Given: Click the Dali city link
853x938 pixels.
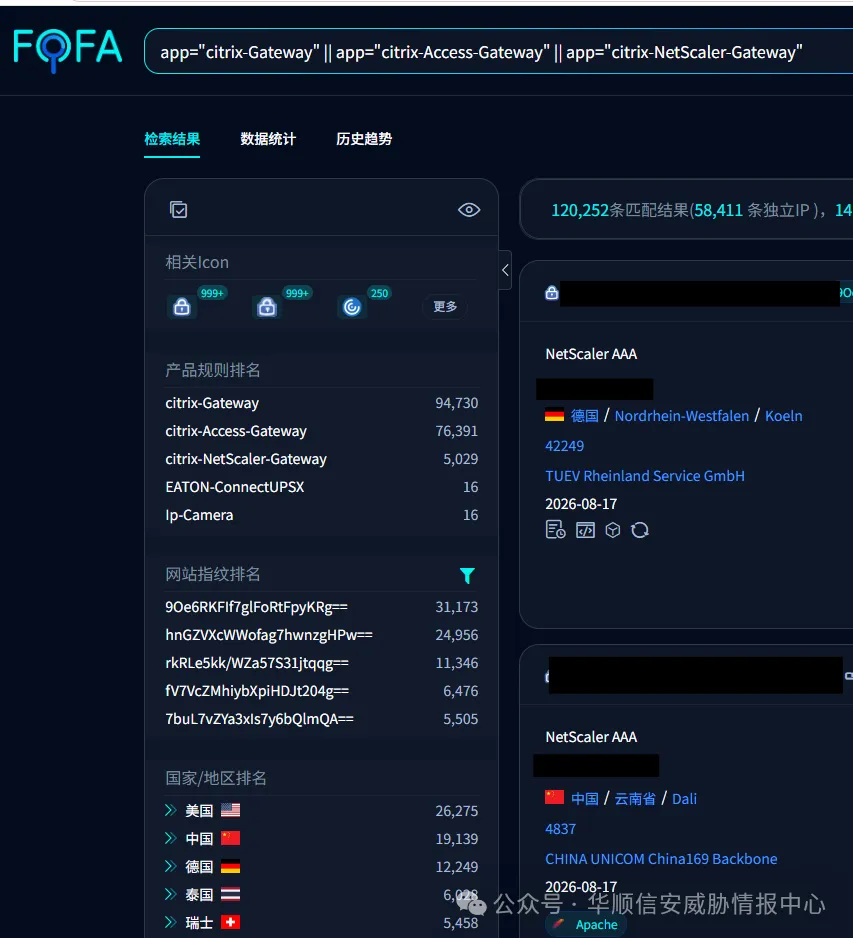Looking at the screenshot, I should (684, 799).
